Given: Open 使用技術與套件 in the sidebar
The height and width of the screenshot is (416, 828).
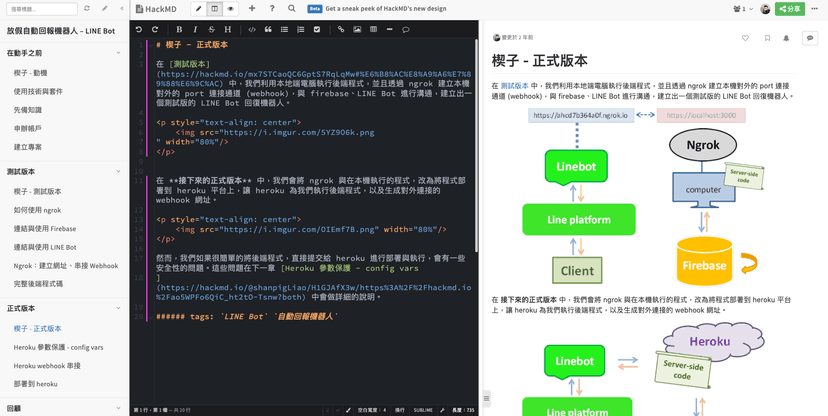Looking at the screenshot, I should 38,91.
